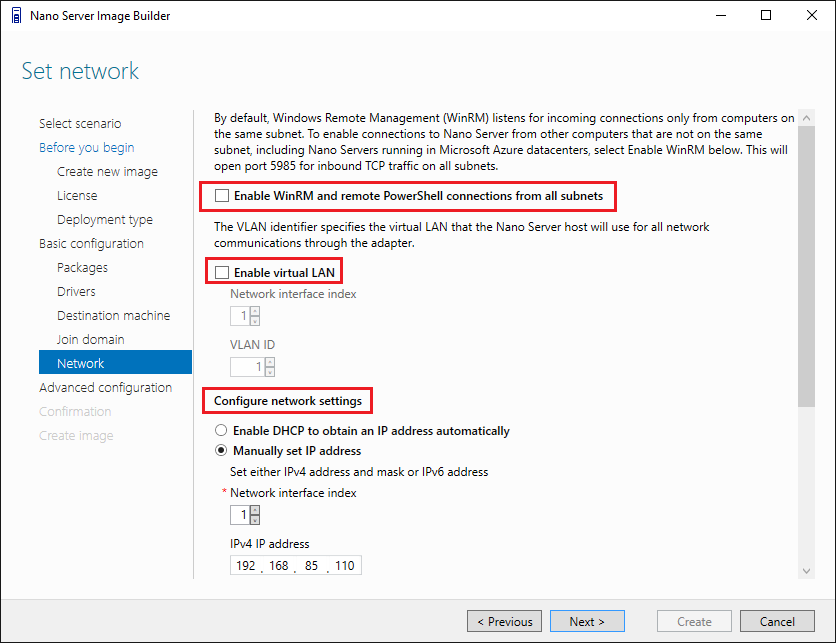Tick the Enable virtual LAN checkbox
This screenshot has width=836, height=643.
tap(222, 272)
